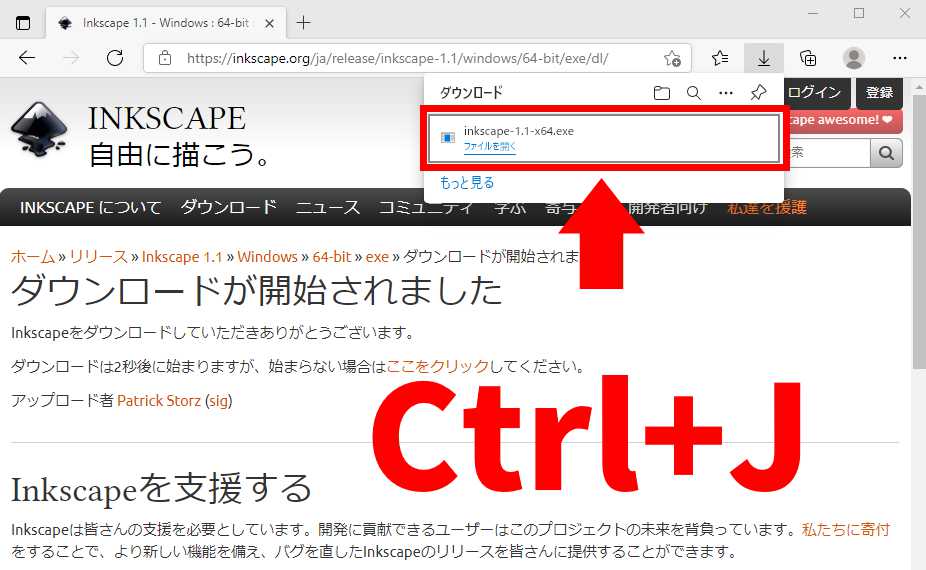Click the ファイルを開く link
This screenshot has width=926, height=570.
[490, 146]
